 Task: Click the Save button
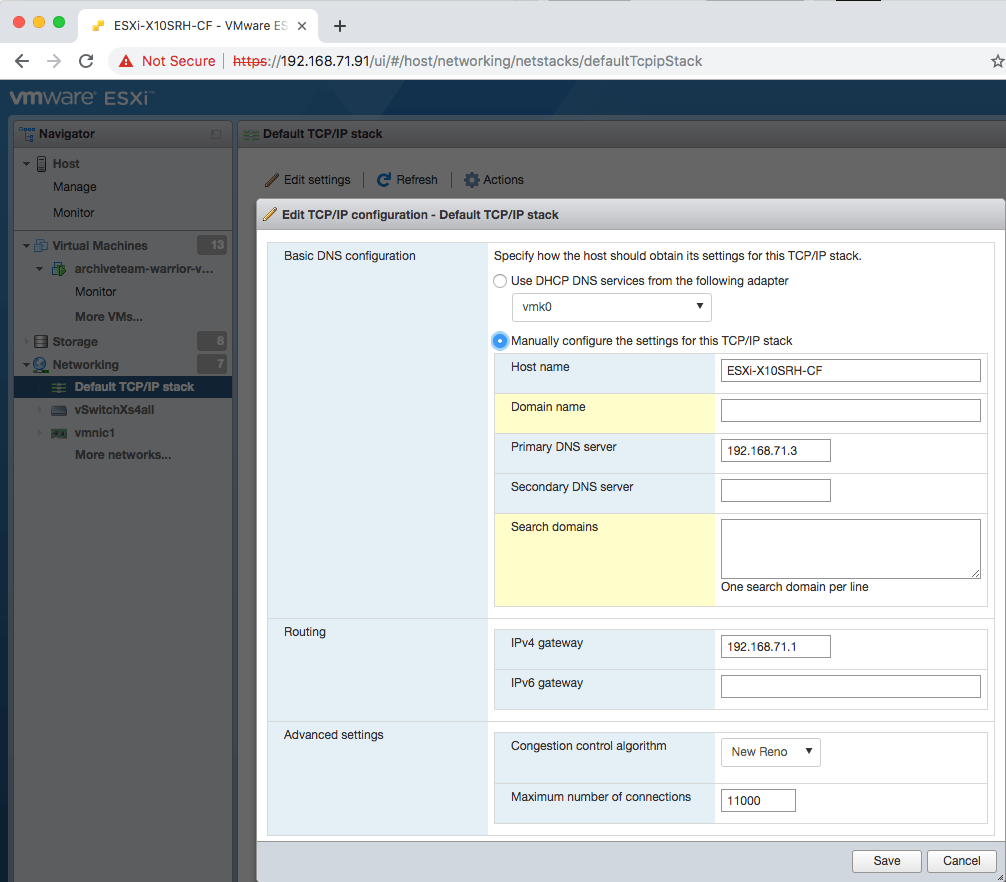tap(886, 861)
